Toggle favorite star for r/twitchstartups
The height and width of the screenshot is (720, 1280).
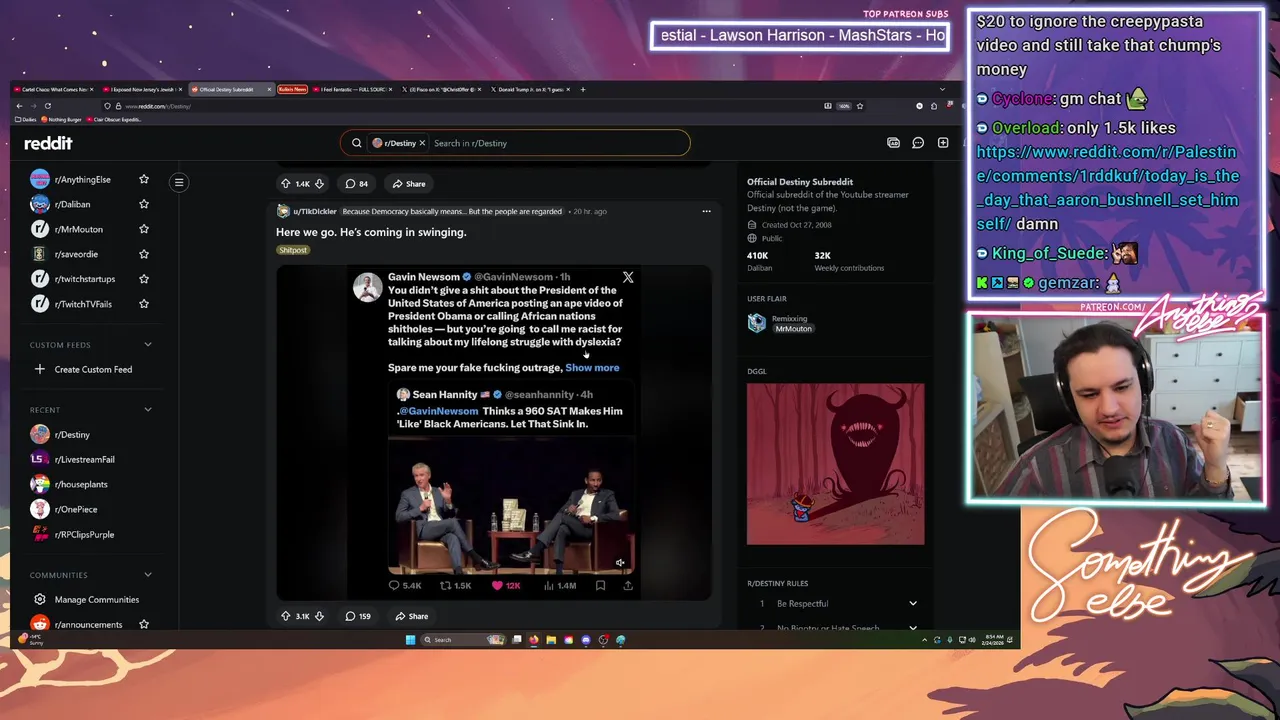click(x=144, y=279)
